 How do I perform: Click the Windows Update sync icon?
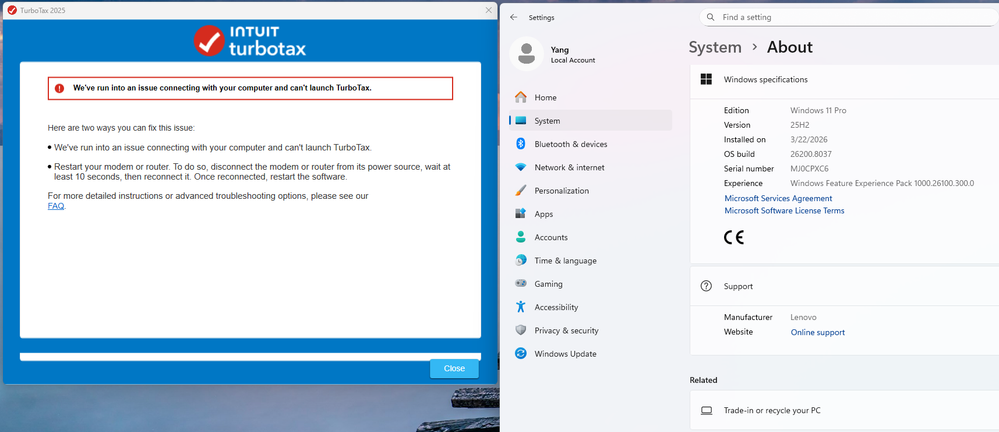(x=521, y=354)
